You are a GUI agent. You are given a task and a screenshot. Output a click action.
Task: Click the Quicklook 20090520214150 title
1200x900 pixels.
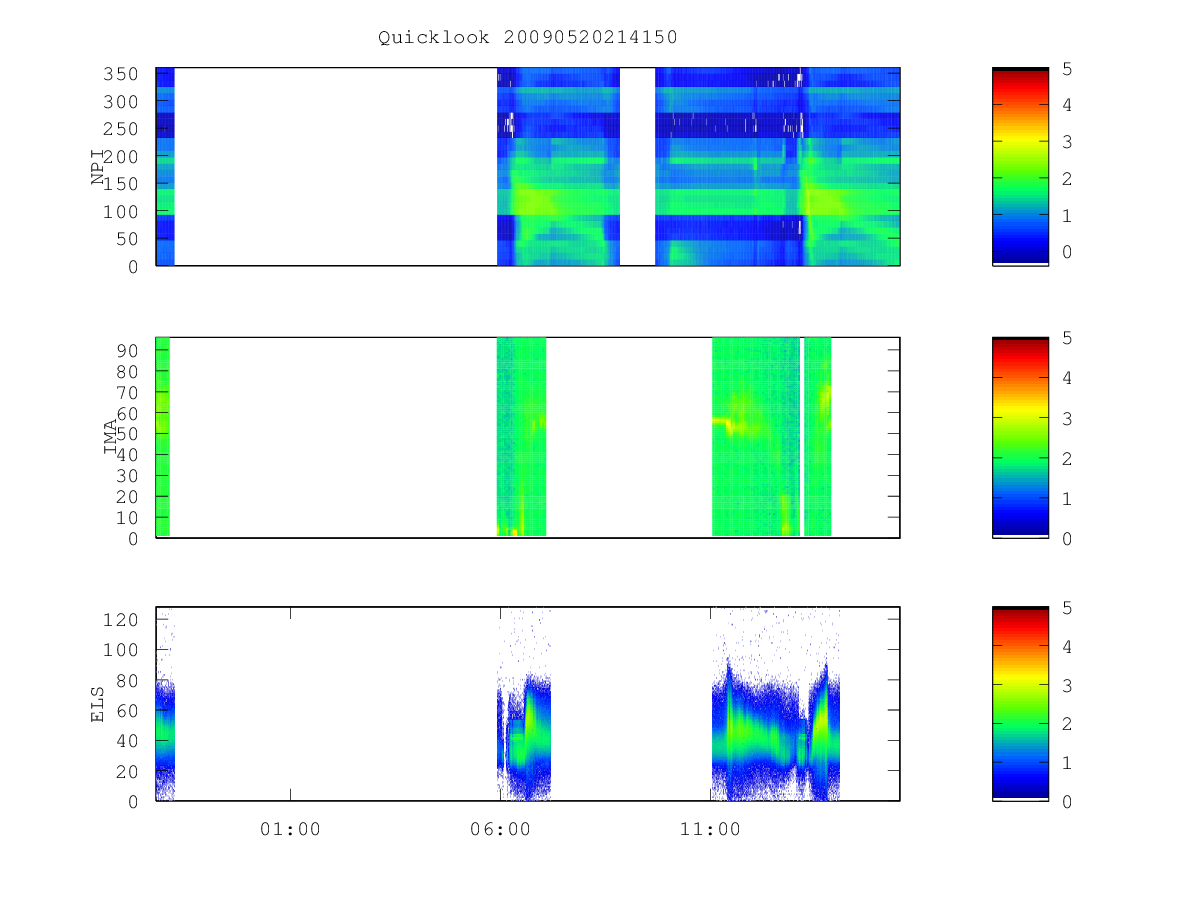pyautogui.click(x=528, y=38)
